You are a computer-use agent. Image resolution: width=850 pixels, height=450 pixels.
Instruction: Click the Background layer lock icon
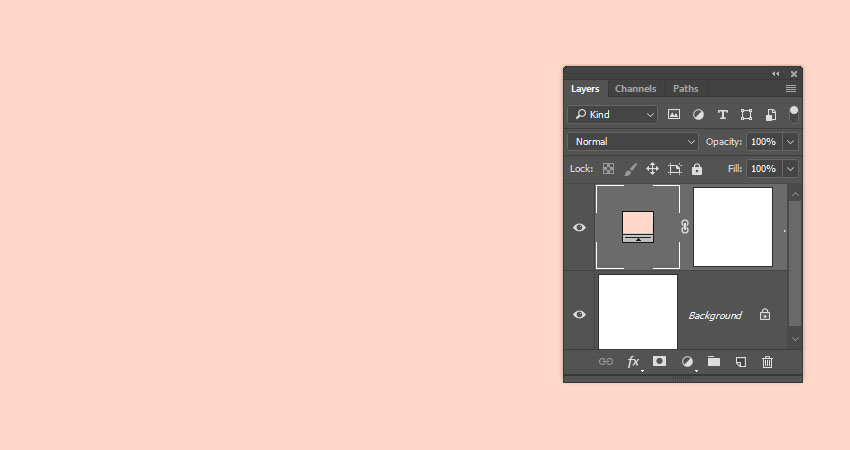pyautogui.click(x=765, y=314)
